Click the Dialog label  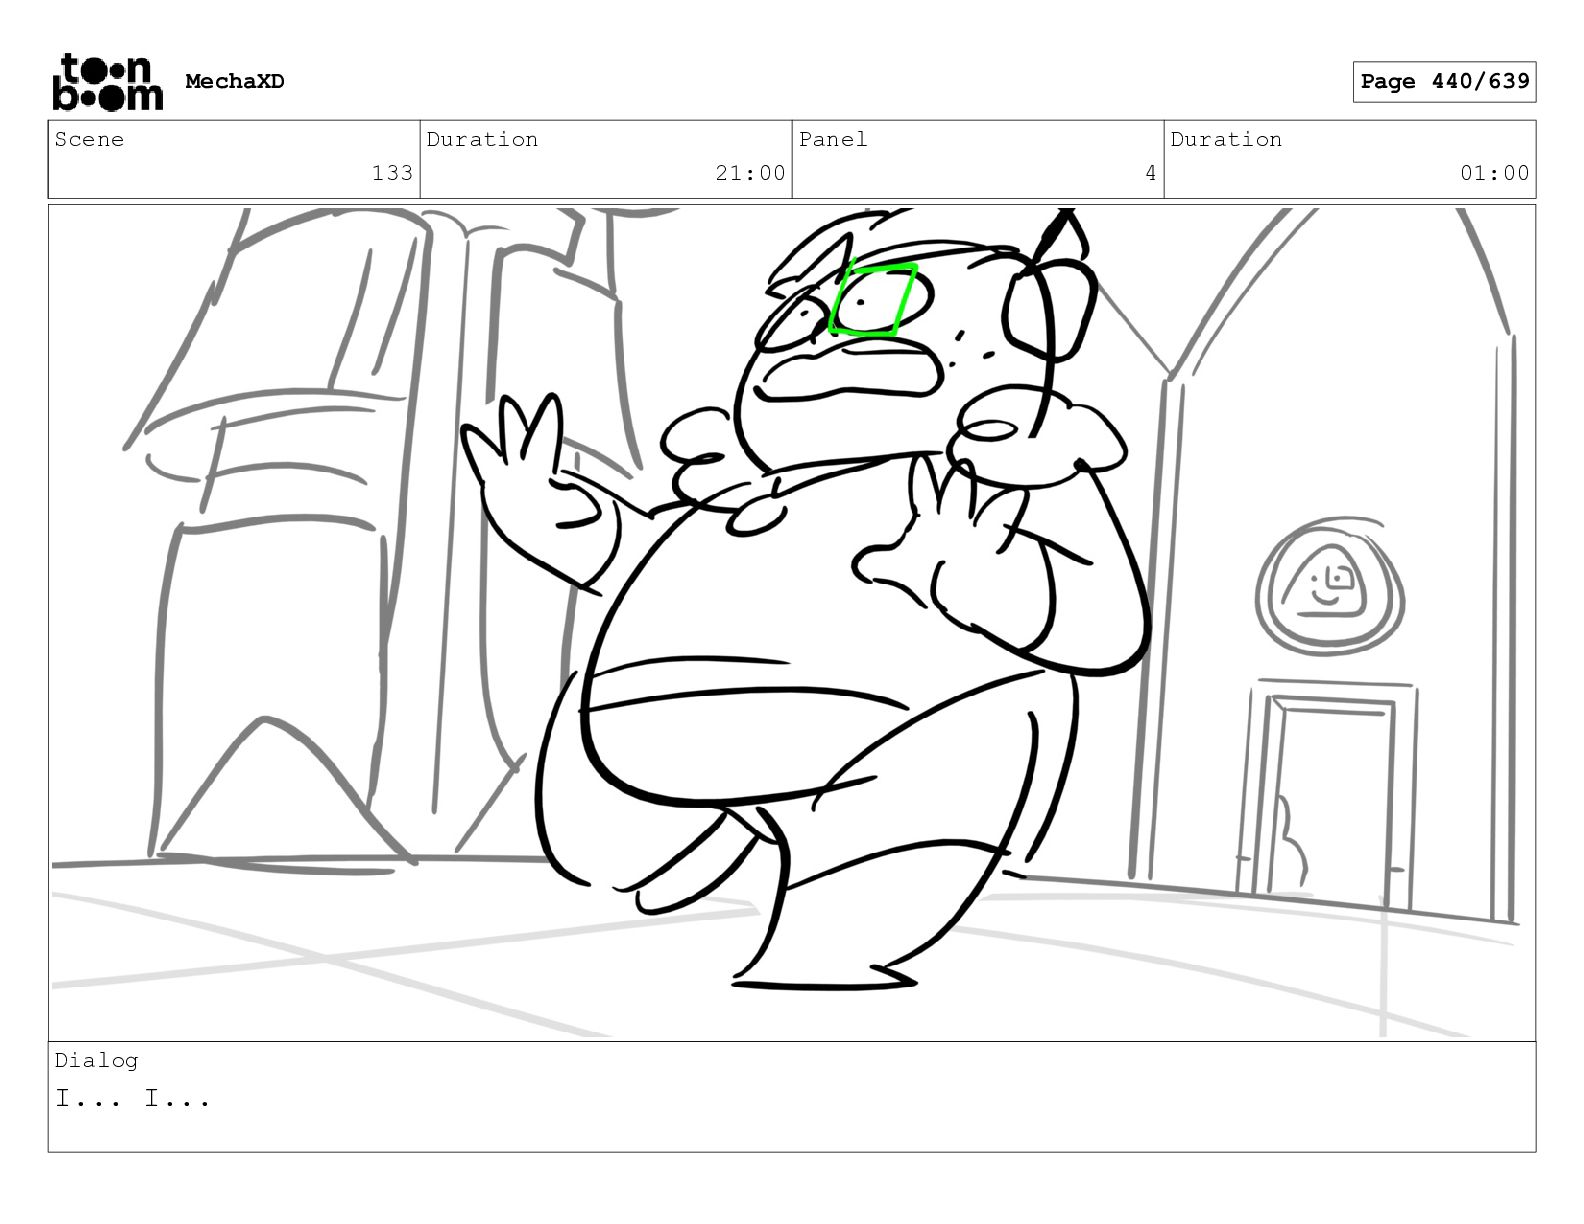pos(96,1060)
